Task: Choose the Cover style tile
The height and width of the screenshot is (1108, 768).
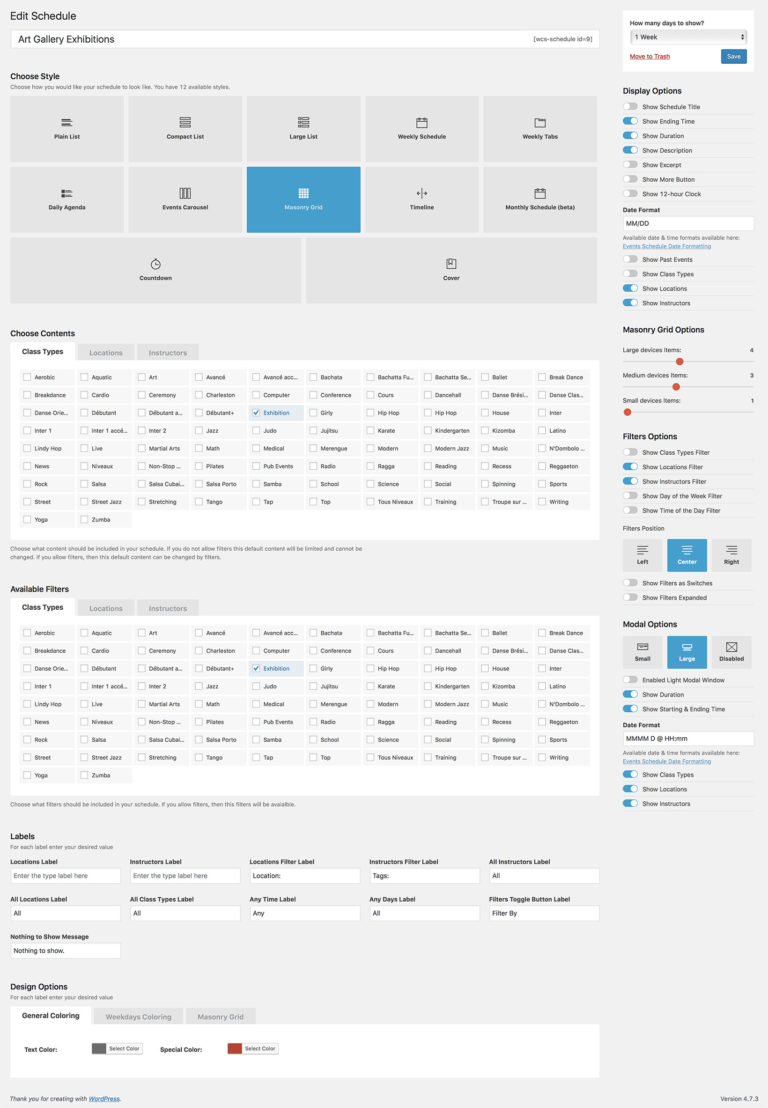Action: (451, 270)
